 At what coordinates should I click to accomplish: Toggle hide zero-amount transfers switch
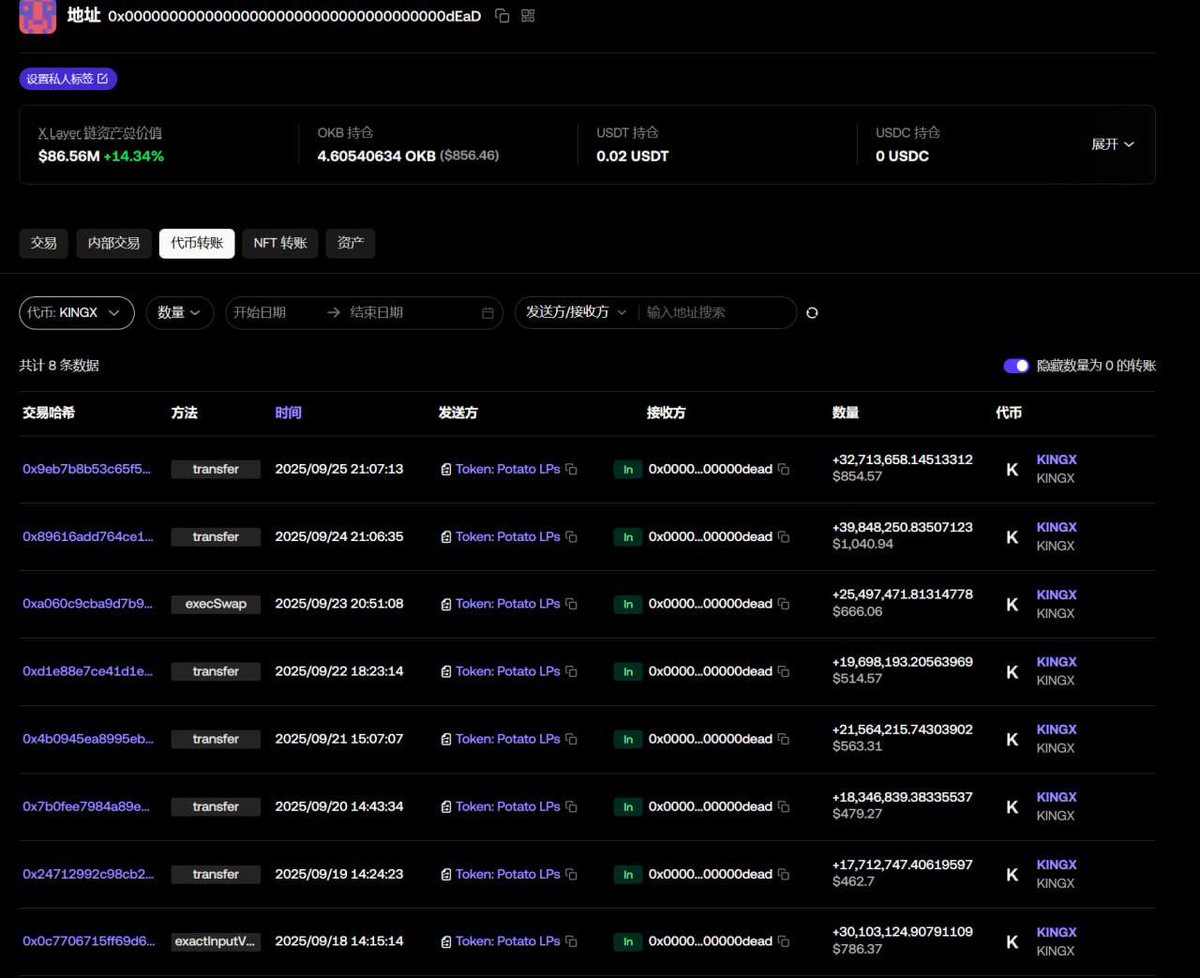(1016, 366)
